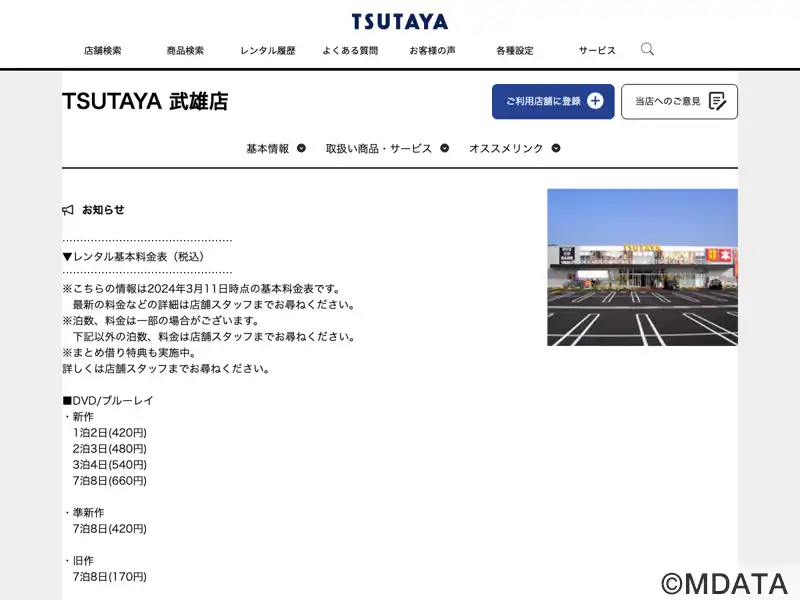This screenshot has height=600, width=800.
Task: Click the 3泊4日(540円) price line
Action: point(110,465)
